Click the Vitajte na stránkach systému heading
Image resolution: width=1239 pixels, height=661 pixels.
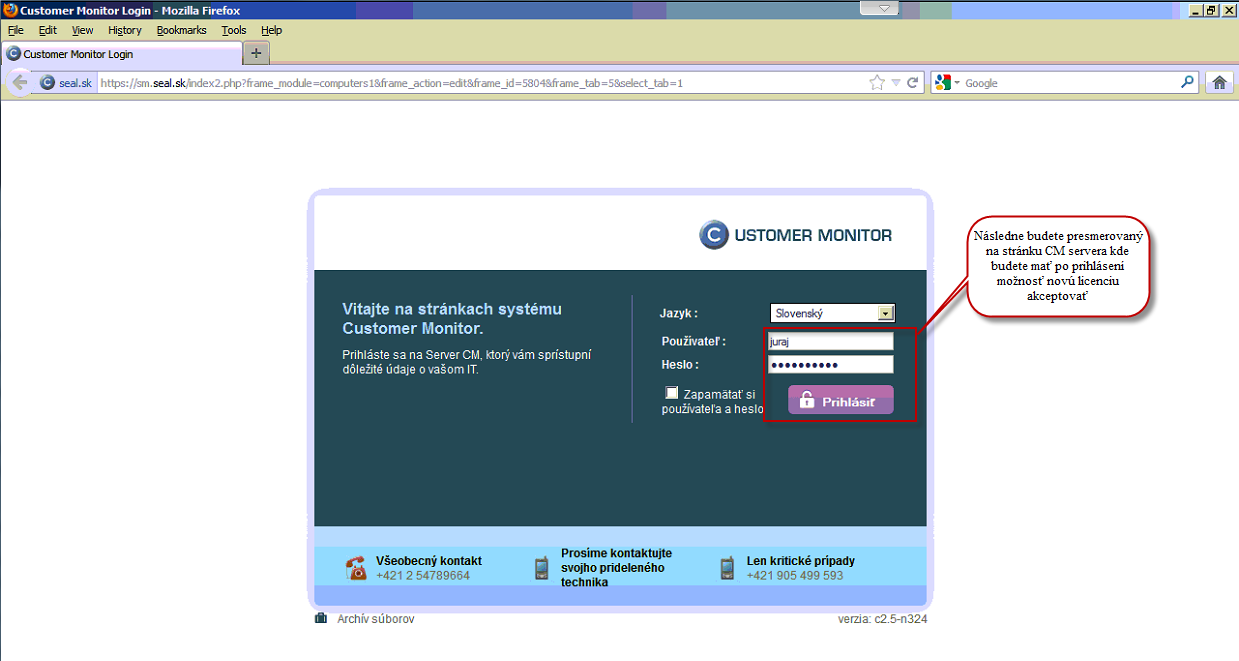tap(452, 318)
